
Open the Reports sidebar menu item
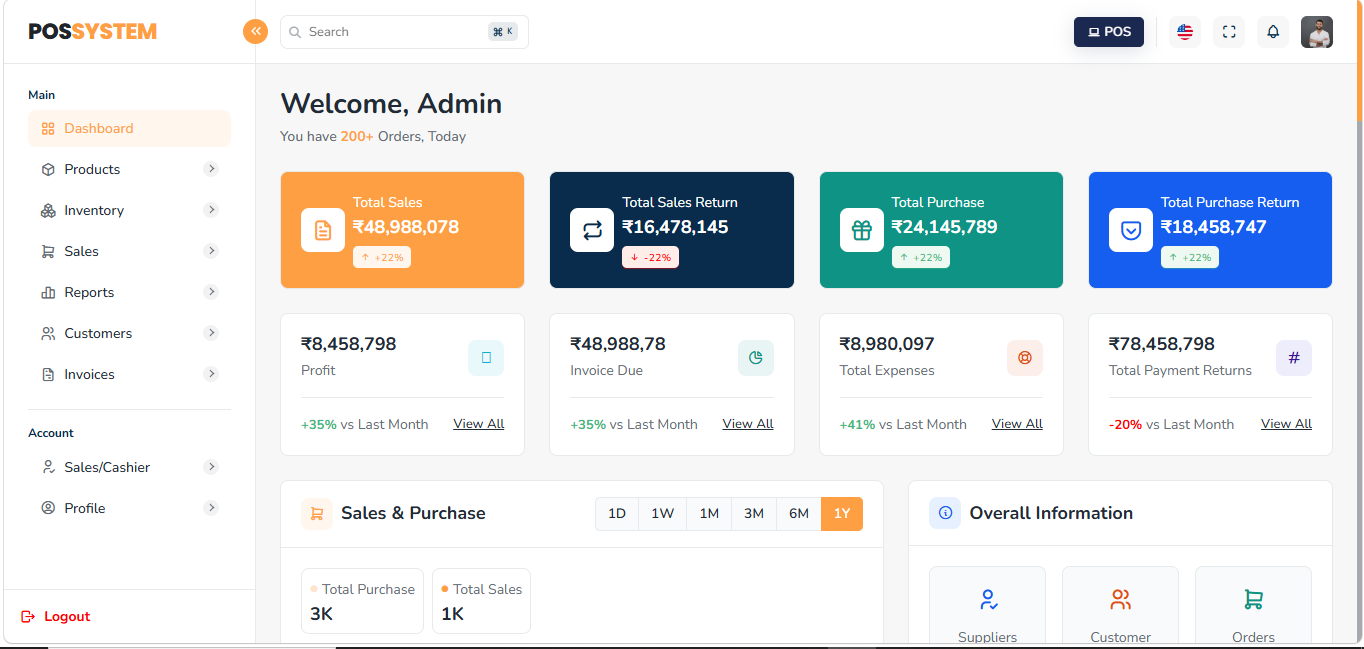tap(89, 292)
